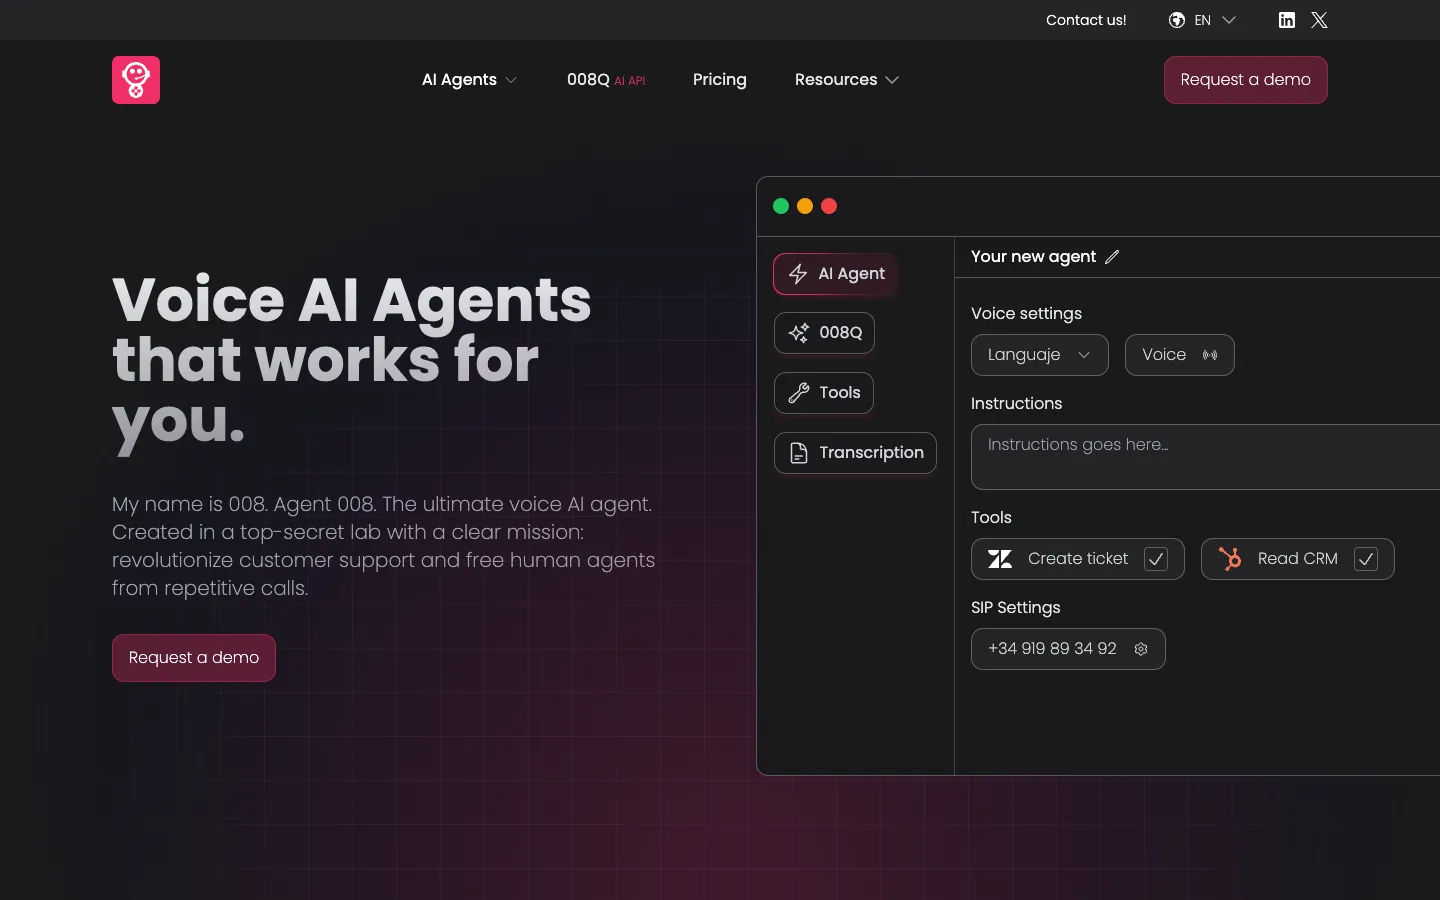Click the pencil icon beside Your new agent

coord(1112,257)
